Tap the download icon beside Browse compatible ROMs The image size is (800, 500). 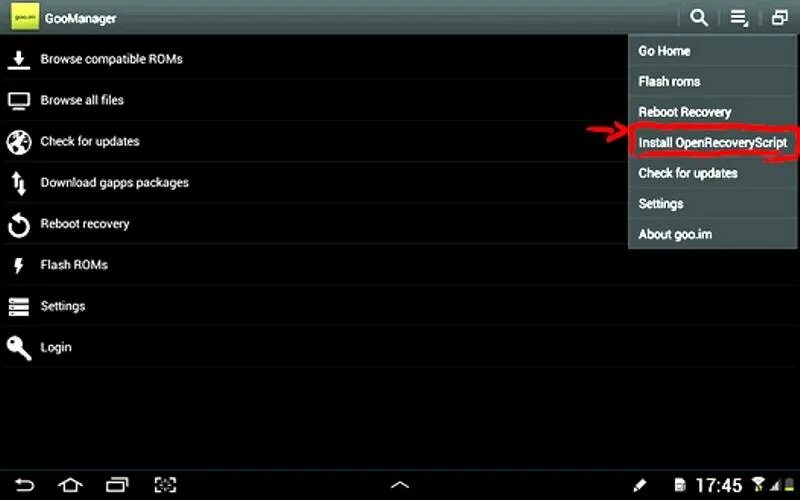pyautogui.click(x=19, y=60)
